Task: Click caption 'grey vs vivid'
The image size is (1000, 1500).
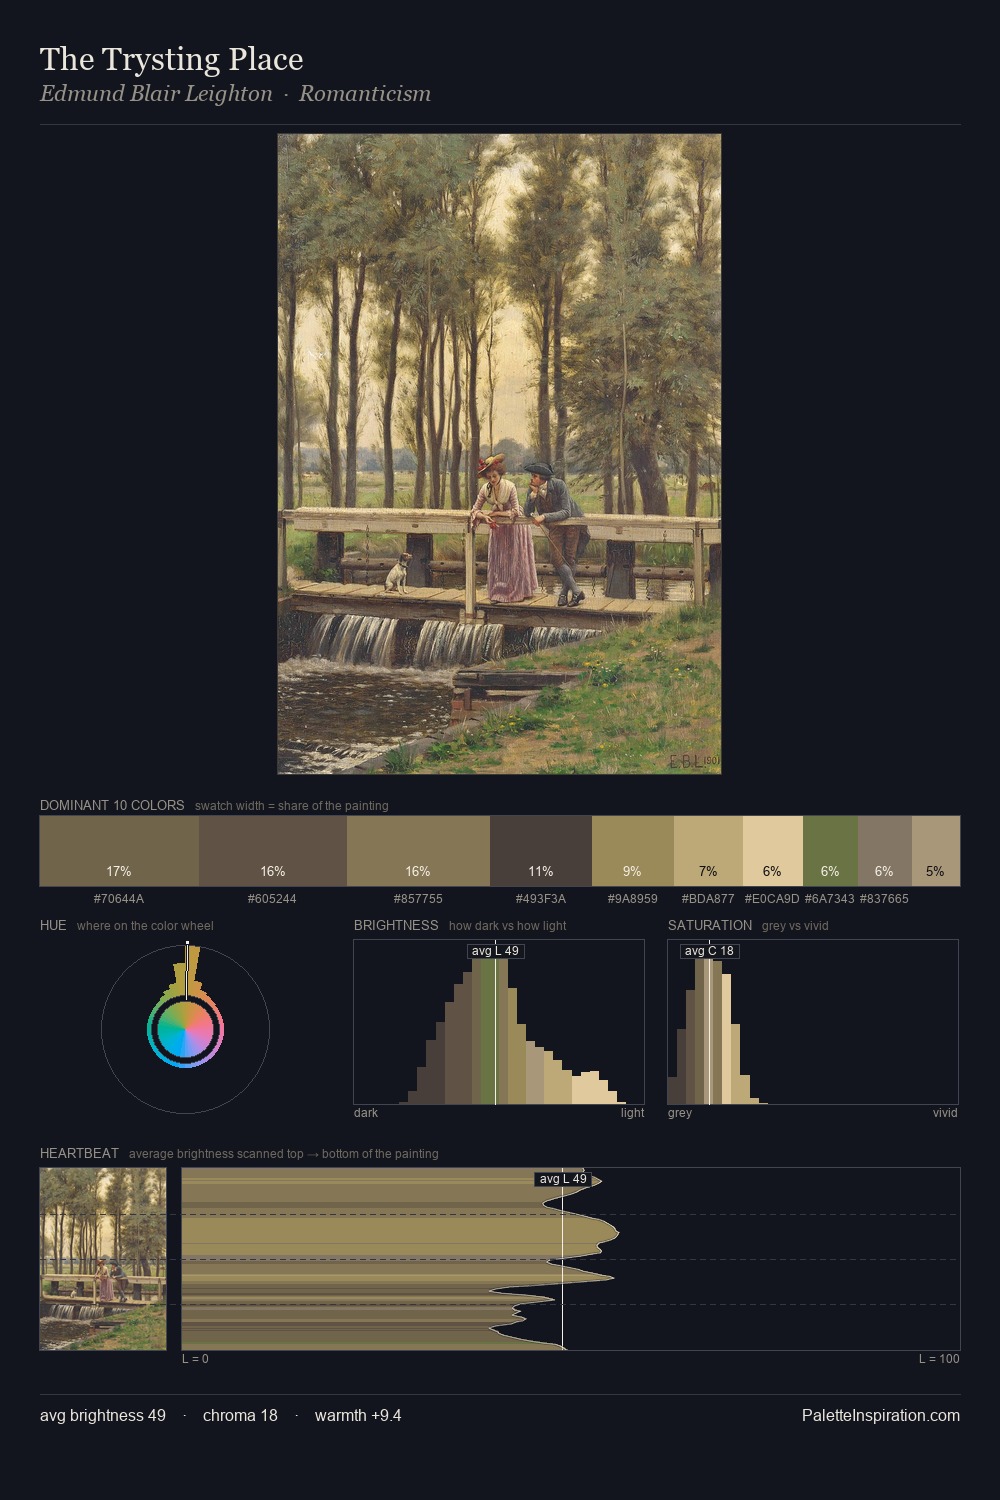Action: [795, 926]
